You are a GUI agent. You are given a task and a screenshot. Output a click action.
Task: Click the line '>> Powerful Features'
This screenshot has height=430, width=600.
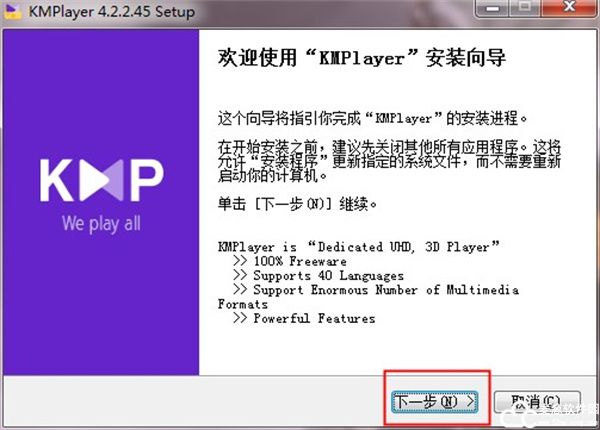tap(304, 318)
